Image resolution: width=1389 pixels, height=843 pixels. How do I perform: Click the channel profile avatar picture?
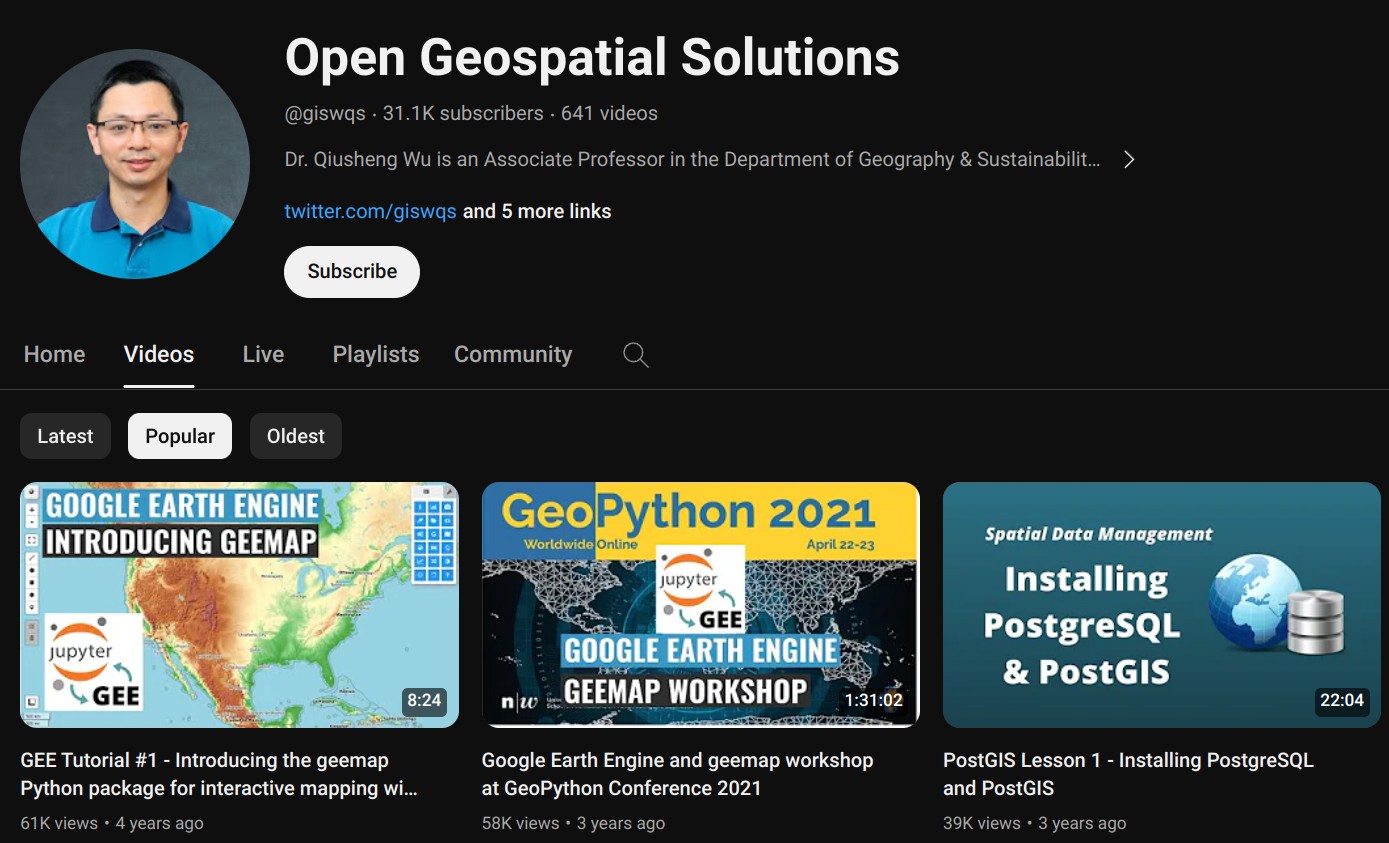pyautogui.click(x=135, y=164)
